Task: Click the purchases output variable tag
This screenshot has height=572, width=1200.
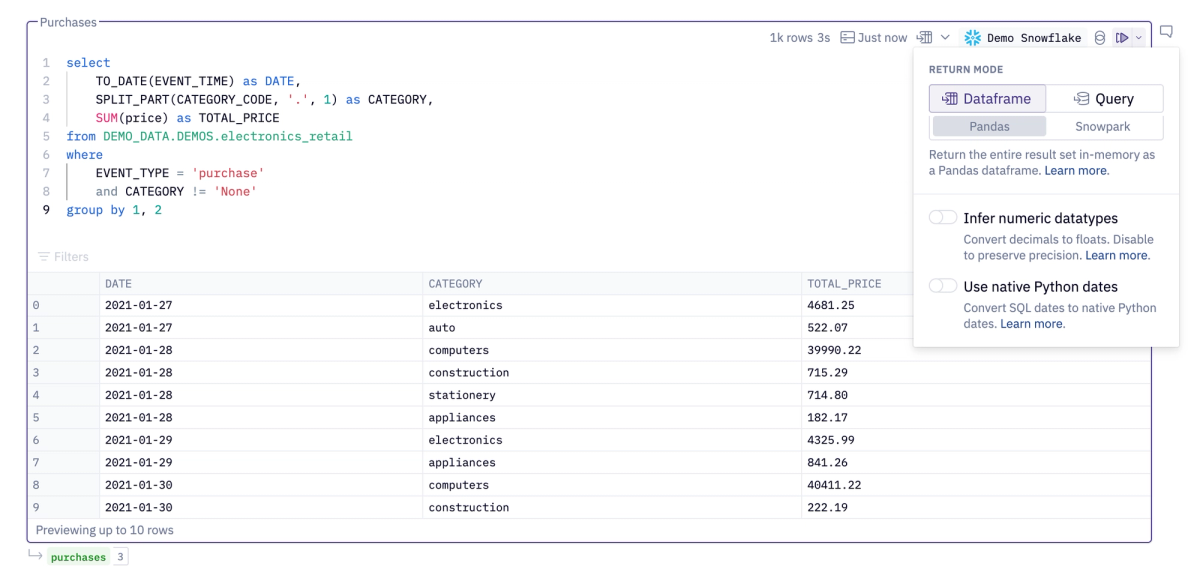Action: tap(78, 557)
